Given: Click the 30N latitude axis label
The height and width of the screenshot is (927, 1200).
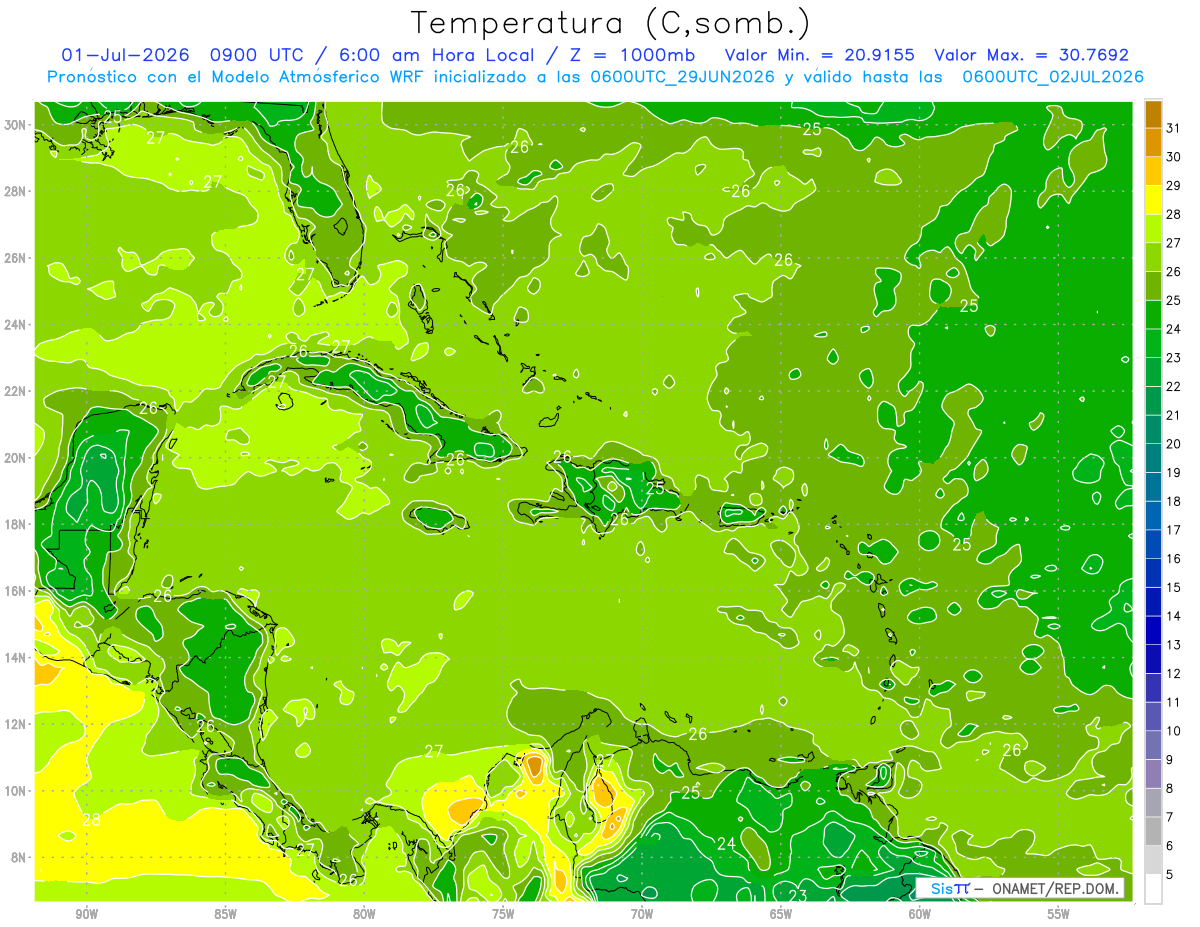Looking at the screenshot, I should (x=16, y=125).
